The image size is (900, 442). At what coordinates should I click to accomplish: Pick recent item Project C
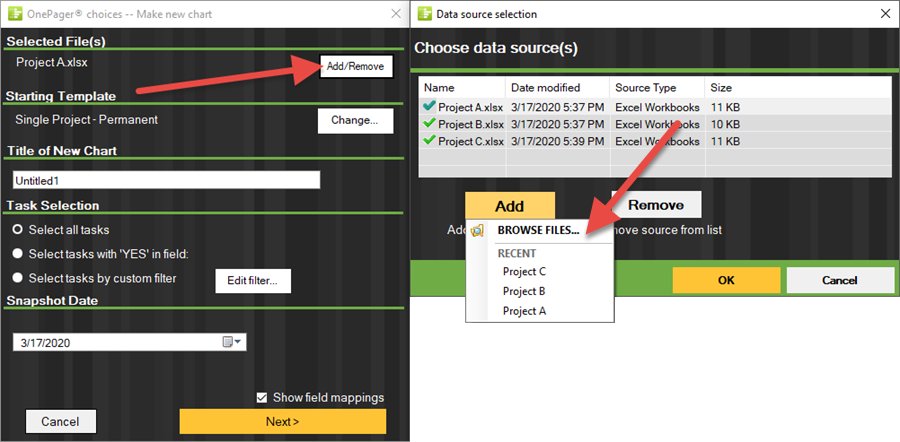[525, 272]
